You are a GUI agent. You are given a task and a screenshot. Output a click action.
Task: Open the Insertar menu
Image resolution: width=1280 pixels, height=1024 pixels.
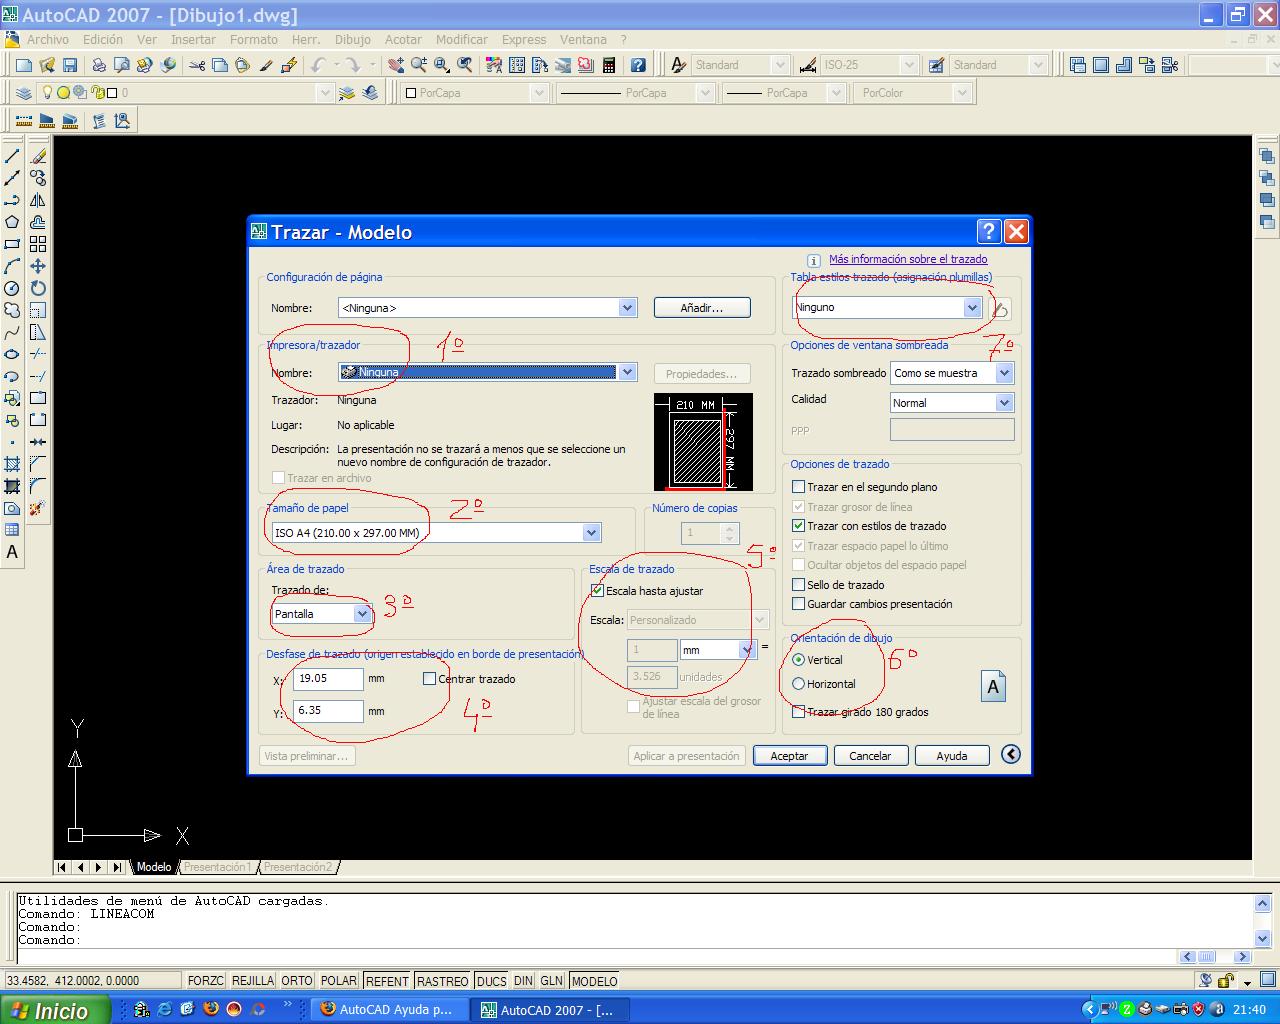tap(193, 40)
